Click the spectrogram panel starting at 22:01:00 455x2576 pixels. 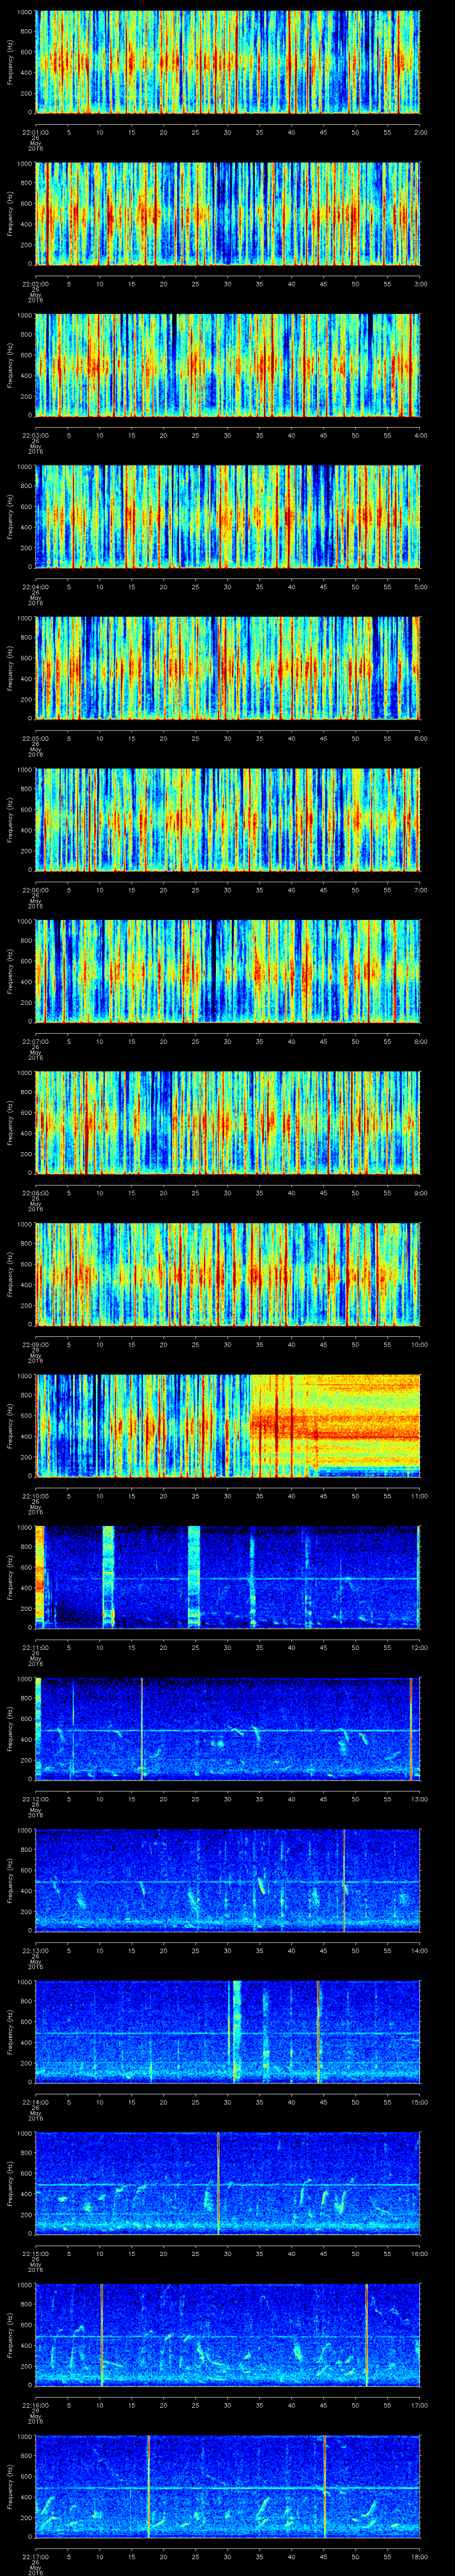tap(228, 62)
